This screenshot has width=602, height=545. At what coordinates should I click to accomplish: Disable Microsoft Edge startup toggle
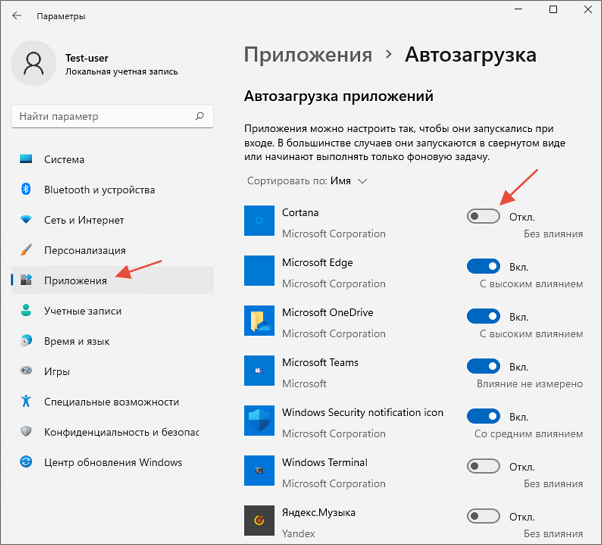click(x=483, y=266)
